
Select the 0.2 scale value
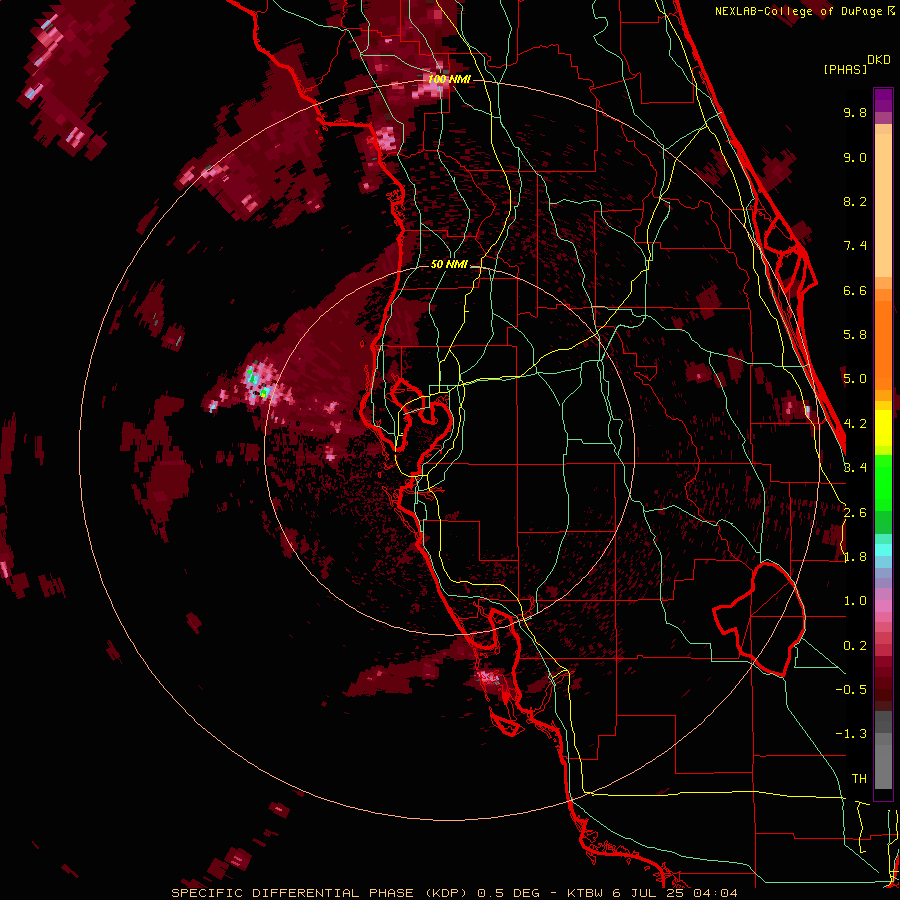tap(855, 646)
